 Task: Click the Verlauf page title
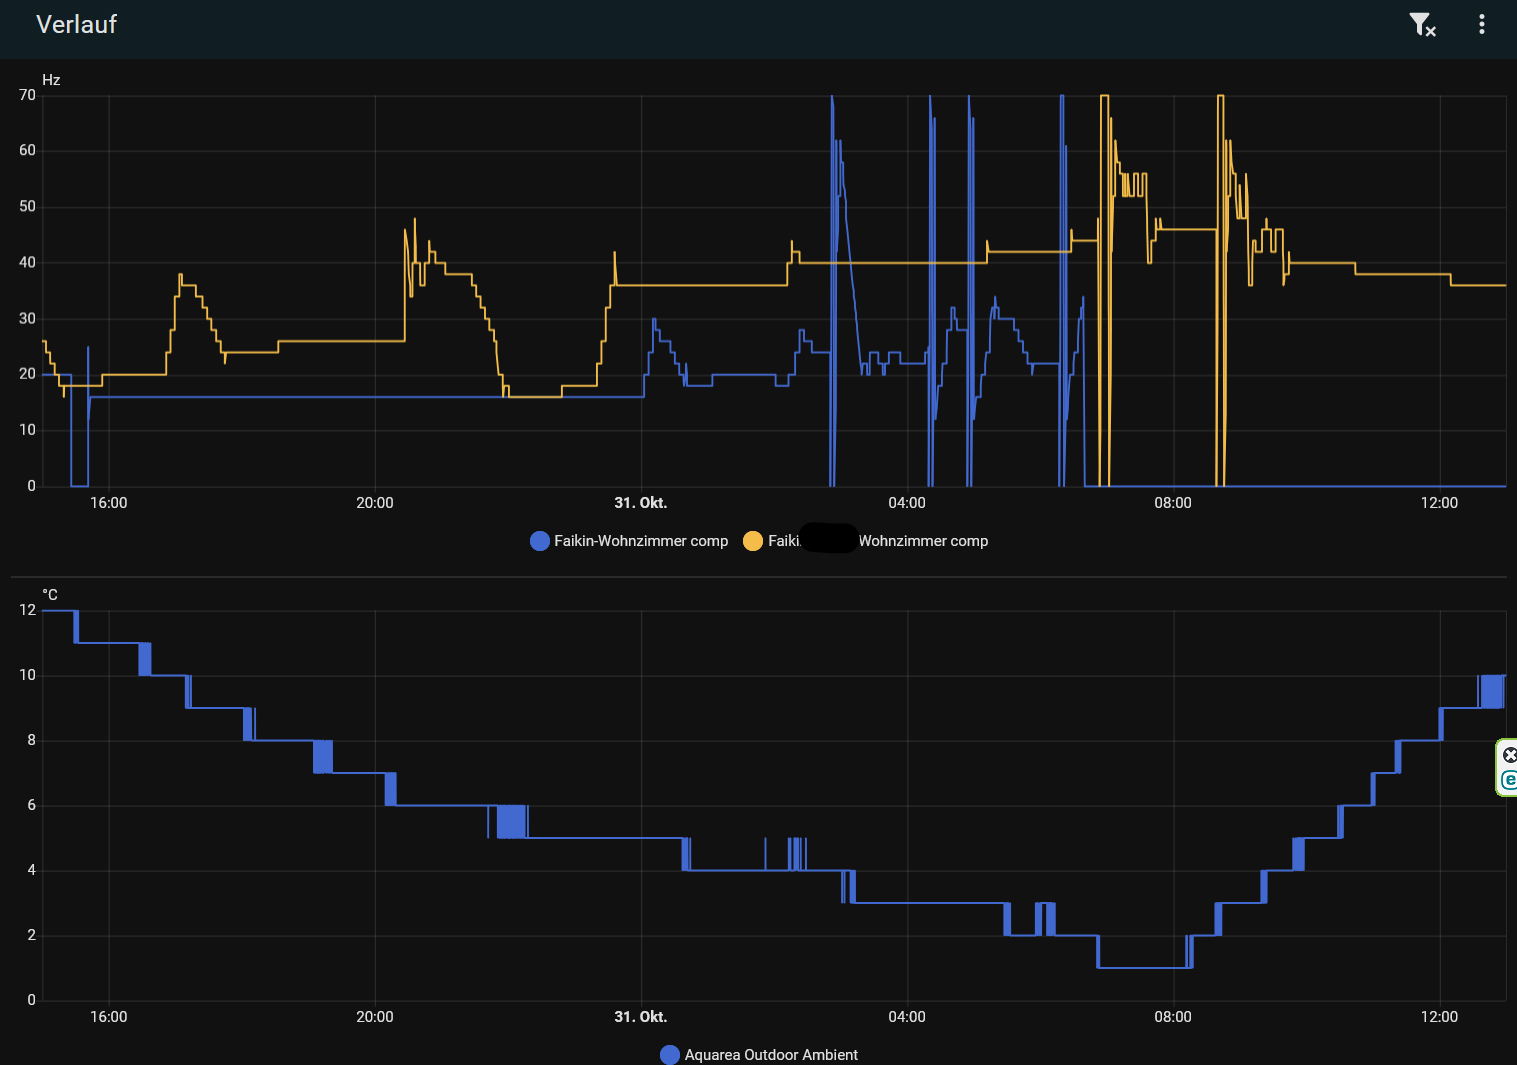(76, 25)
